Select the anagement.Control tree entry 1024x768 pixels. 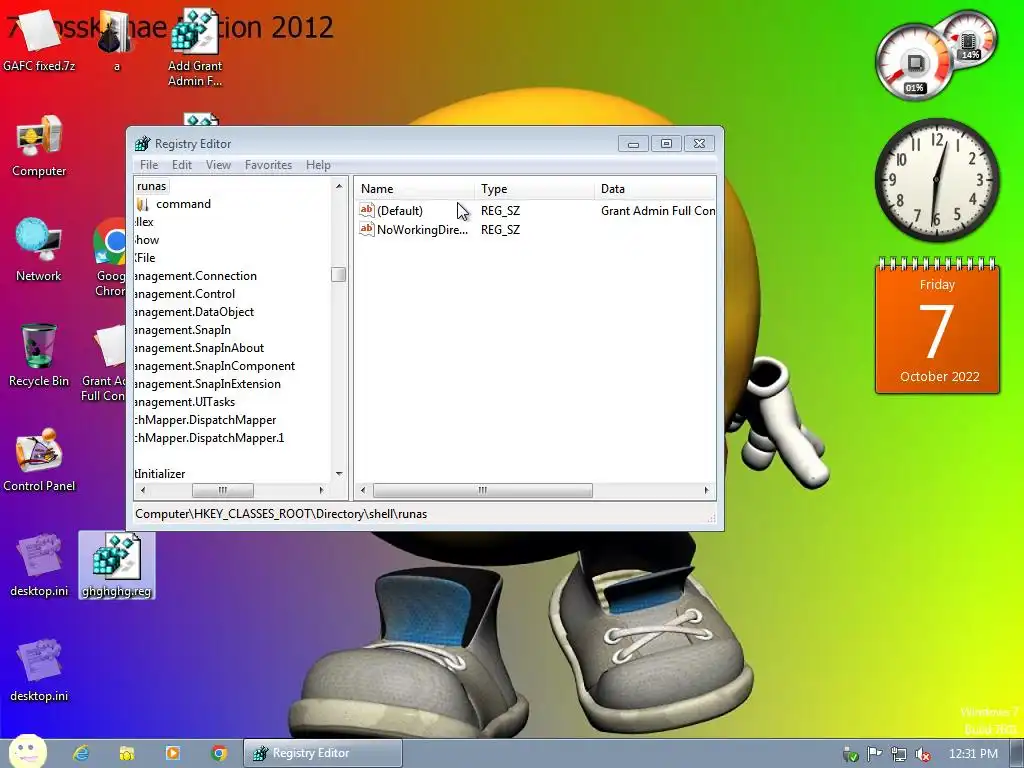184,294
